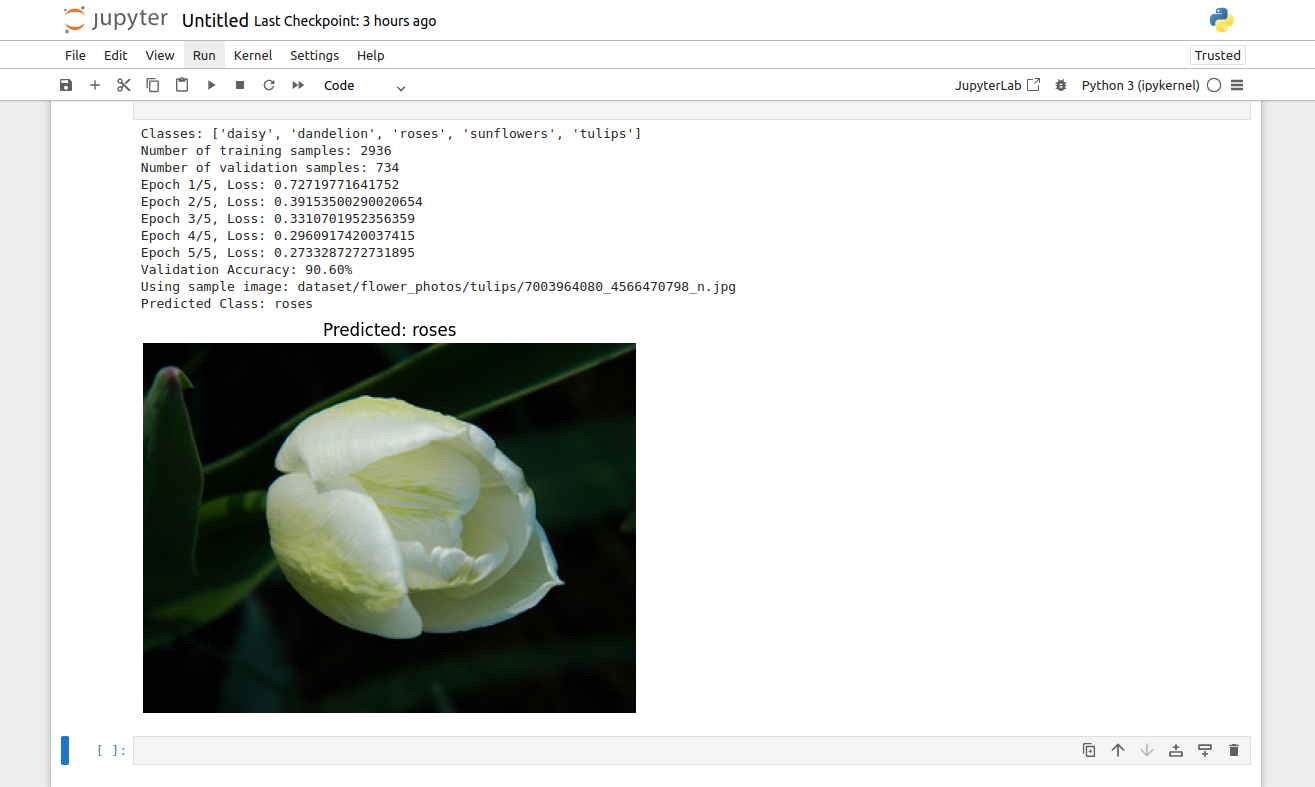Viewport: 1315px width, 787px height.
Task: Open the Kernel menu
Action: [253, 55]
